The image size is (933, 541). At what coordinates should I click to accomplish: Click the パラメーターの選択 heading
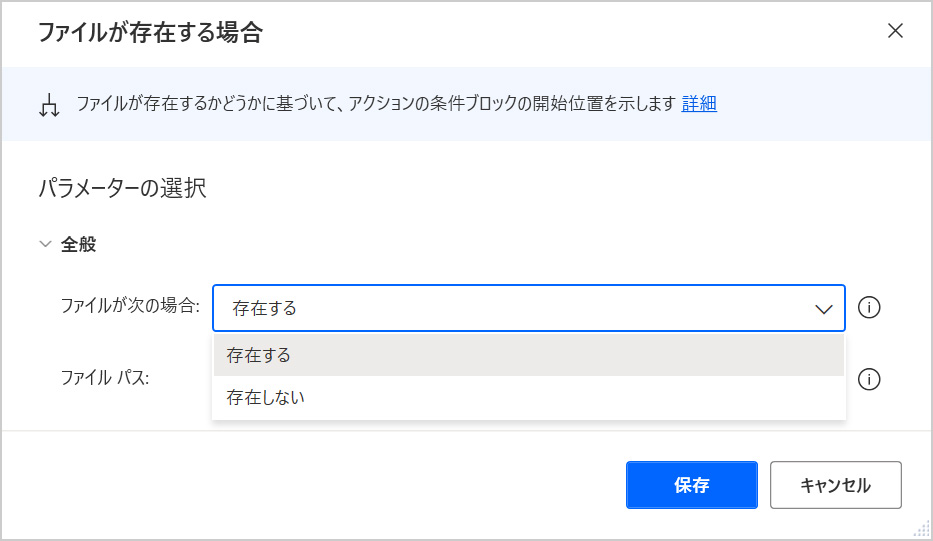(122, 188)
